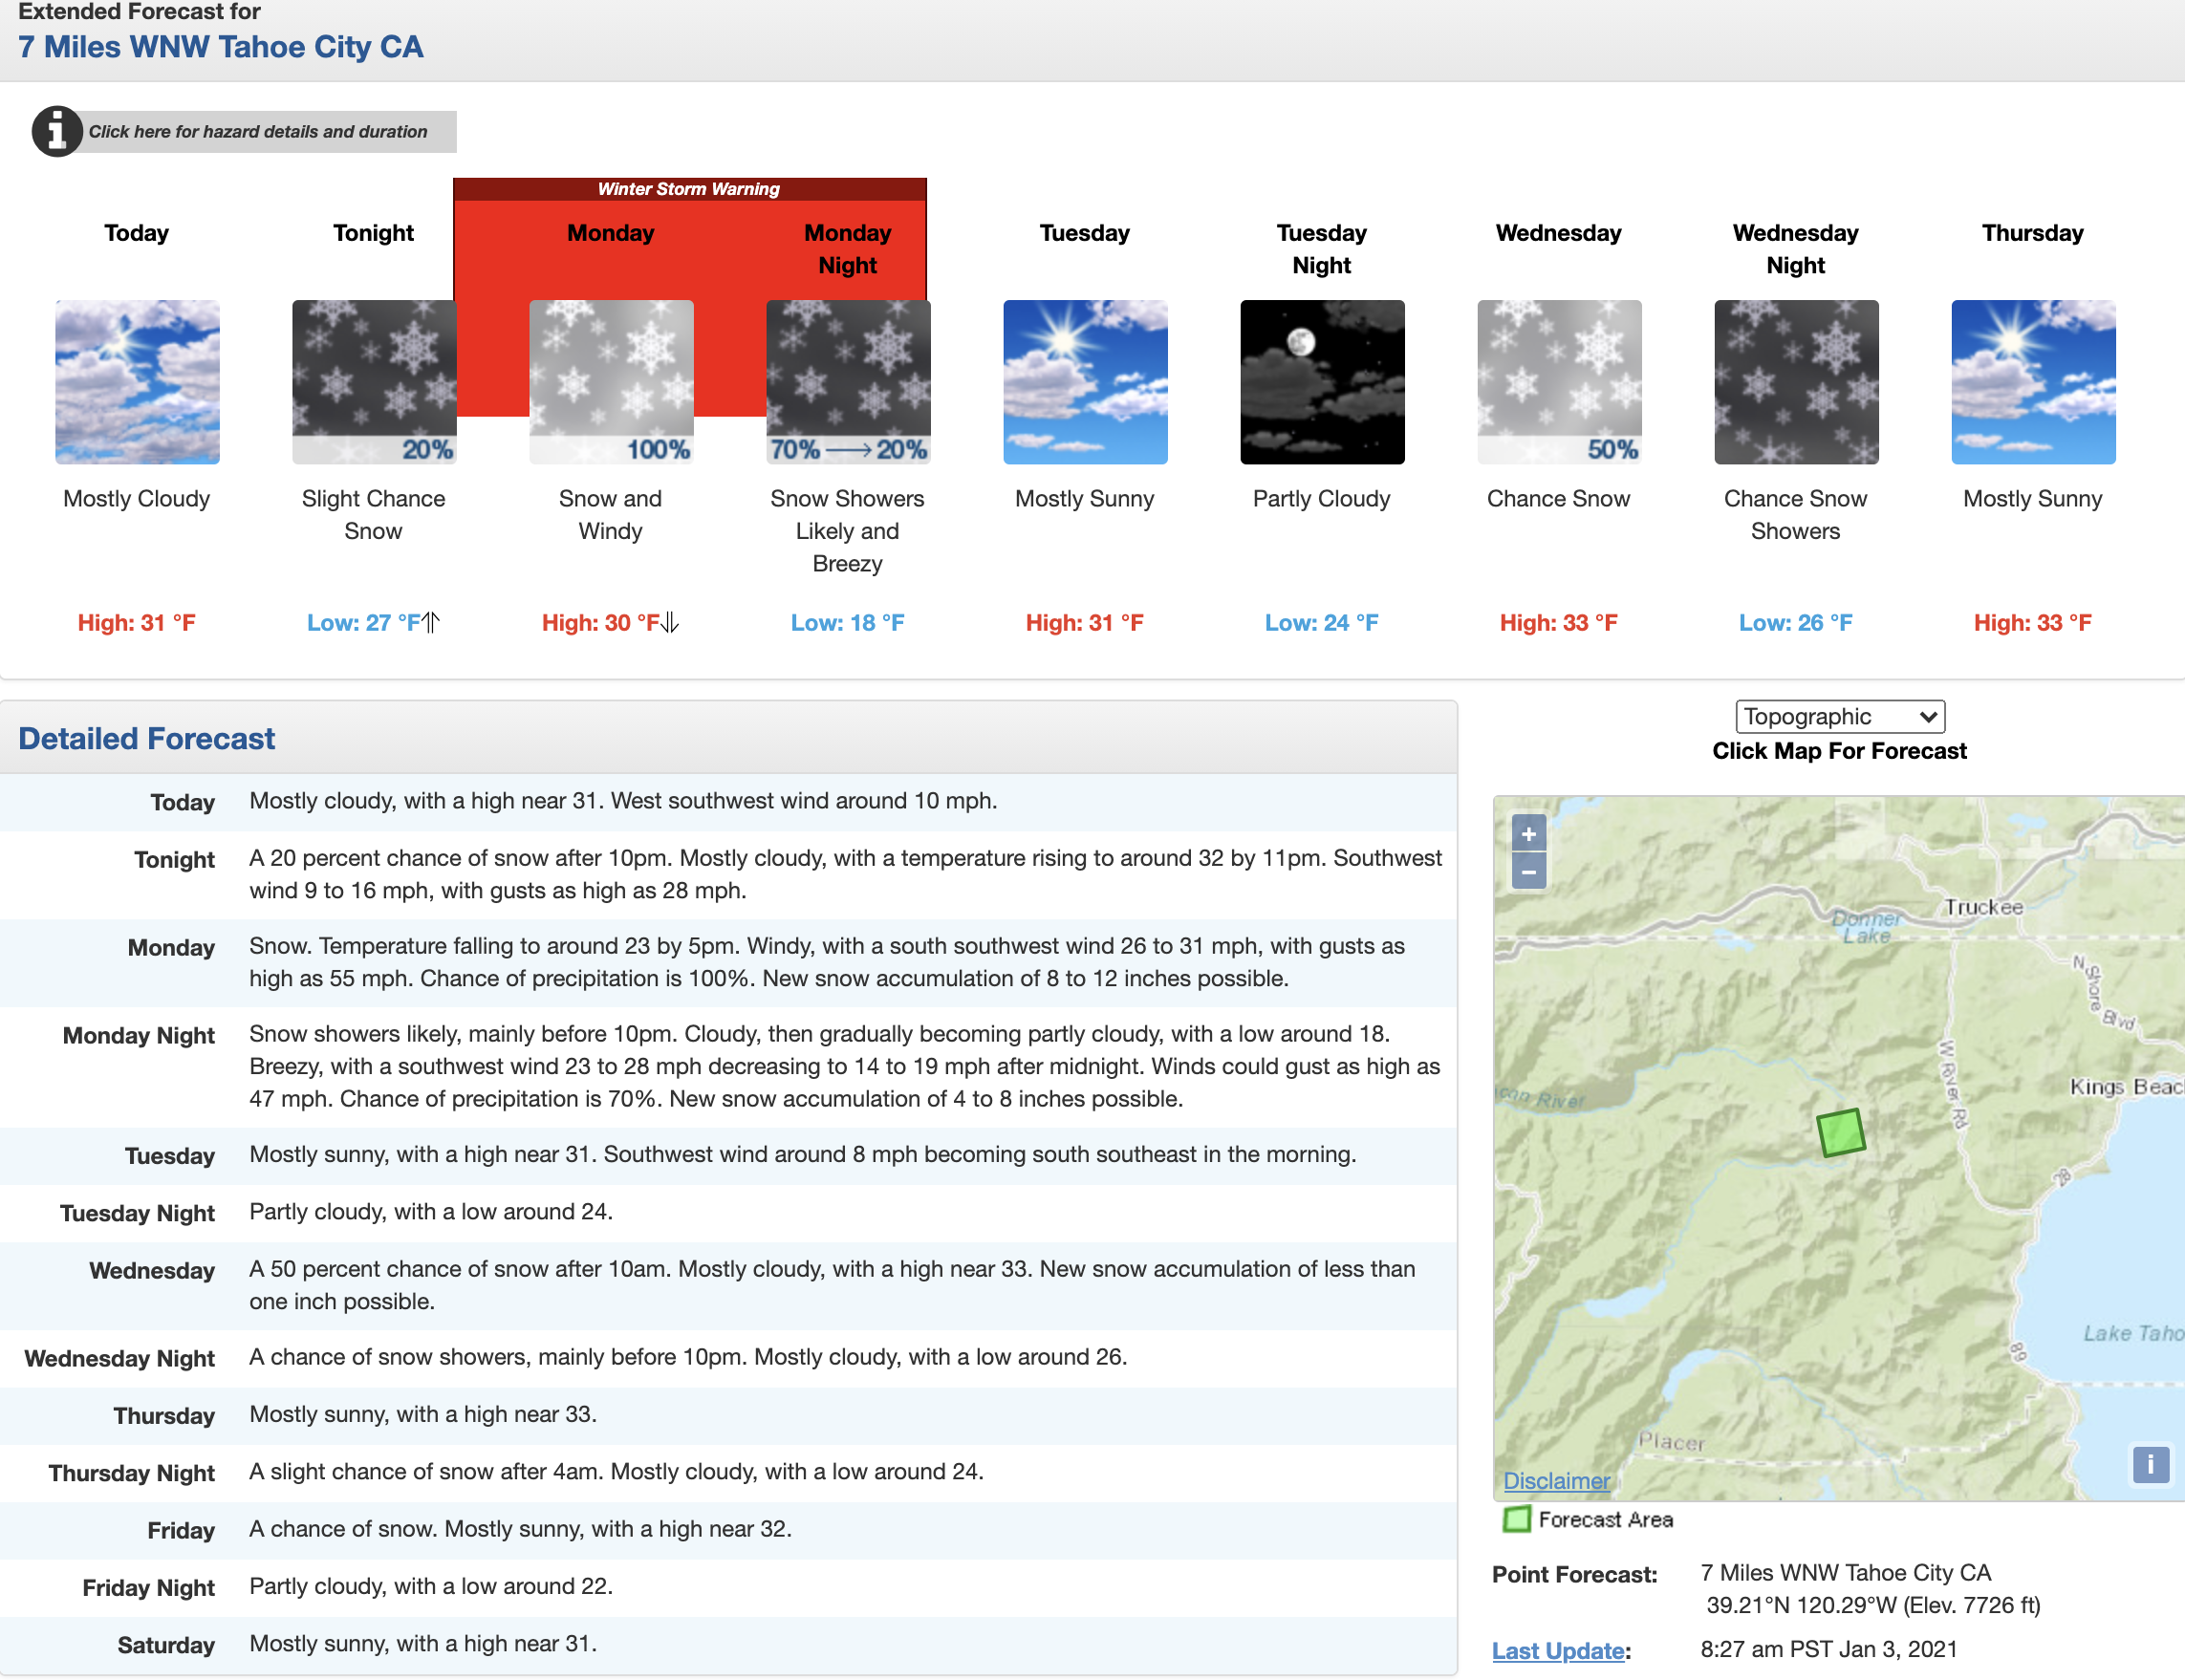Select the 'Detailed Forecast' heading
Image resolution: width=2185 pixels, height=1680 pixels.
pyautogui.click(x=146, y=739)
